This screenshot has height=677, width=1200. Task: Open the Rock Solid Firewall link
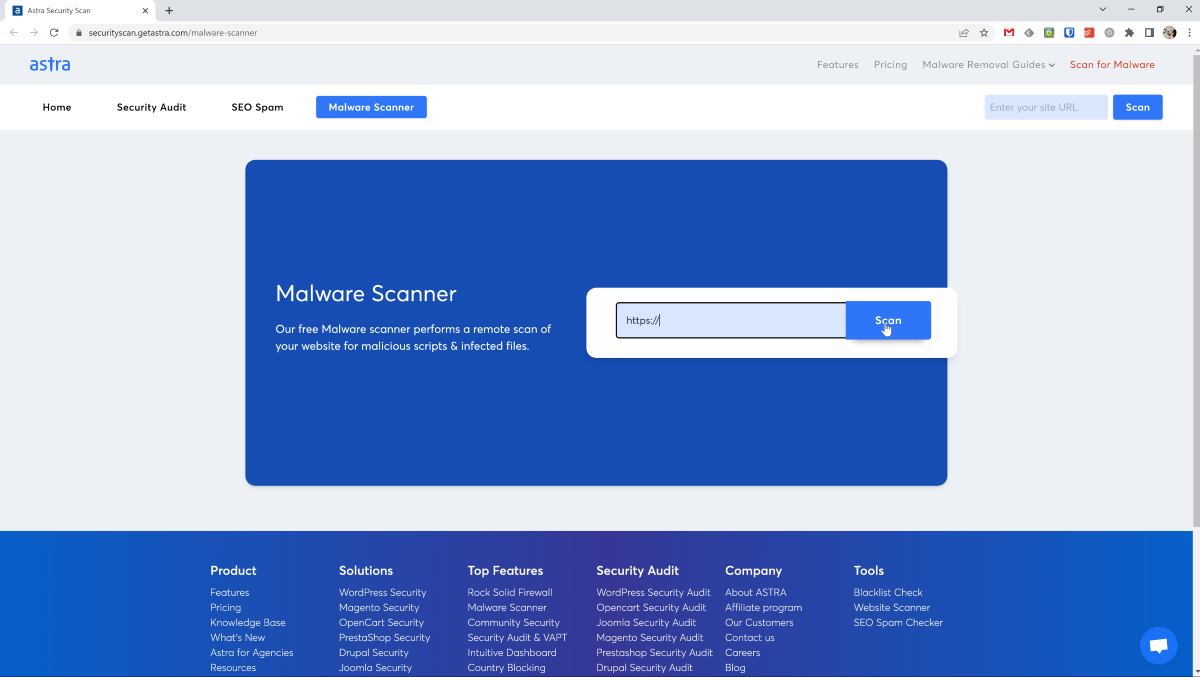tap(510, 593)
